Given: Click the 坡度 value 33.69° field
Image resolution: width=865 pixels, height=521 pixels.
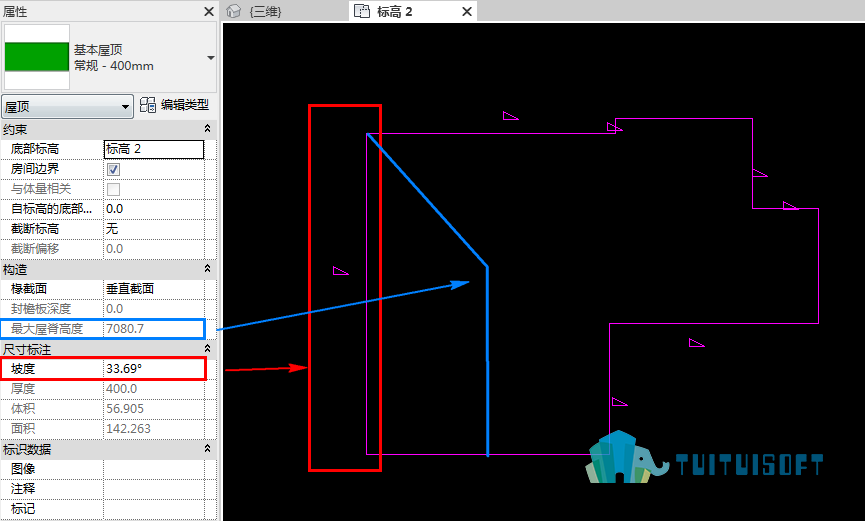Looking at the screenshot, I should [x=154, y=369].
